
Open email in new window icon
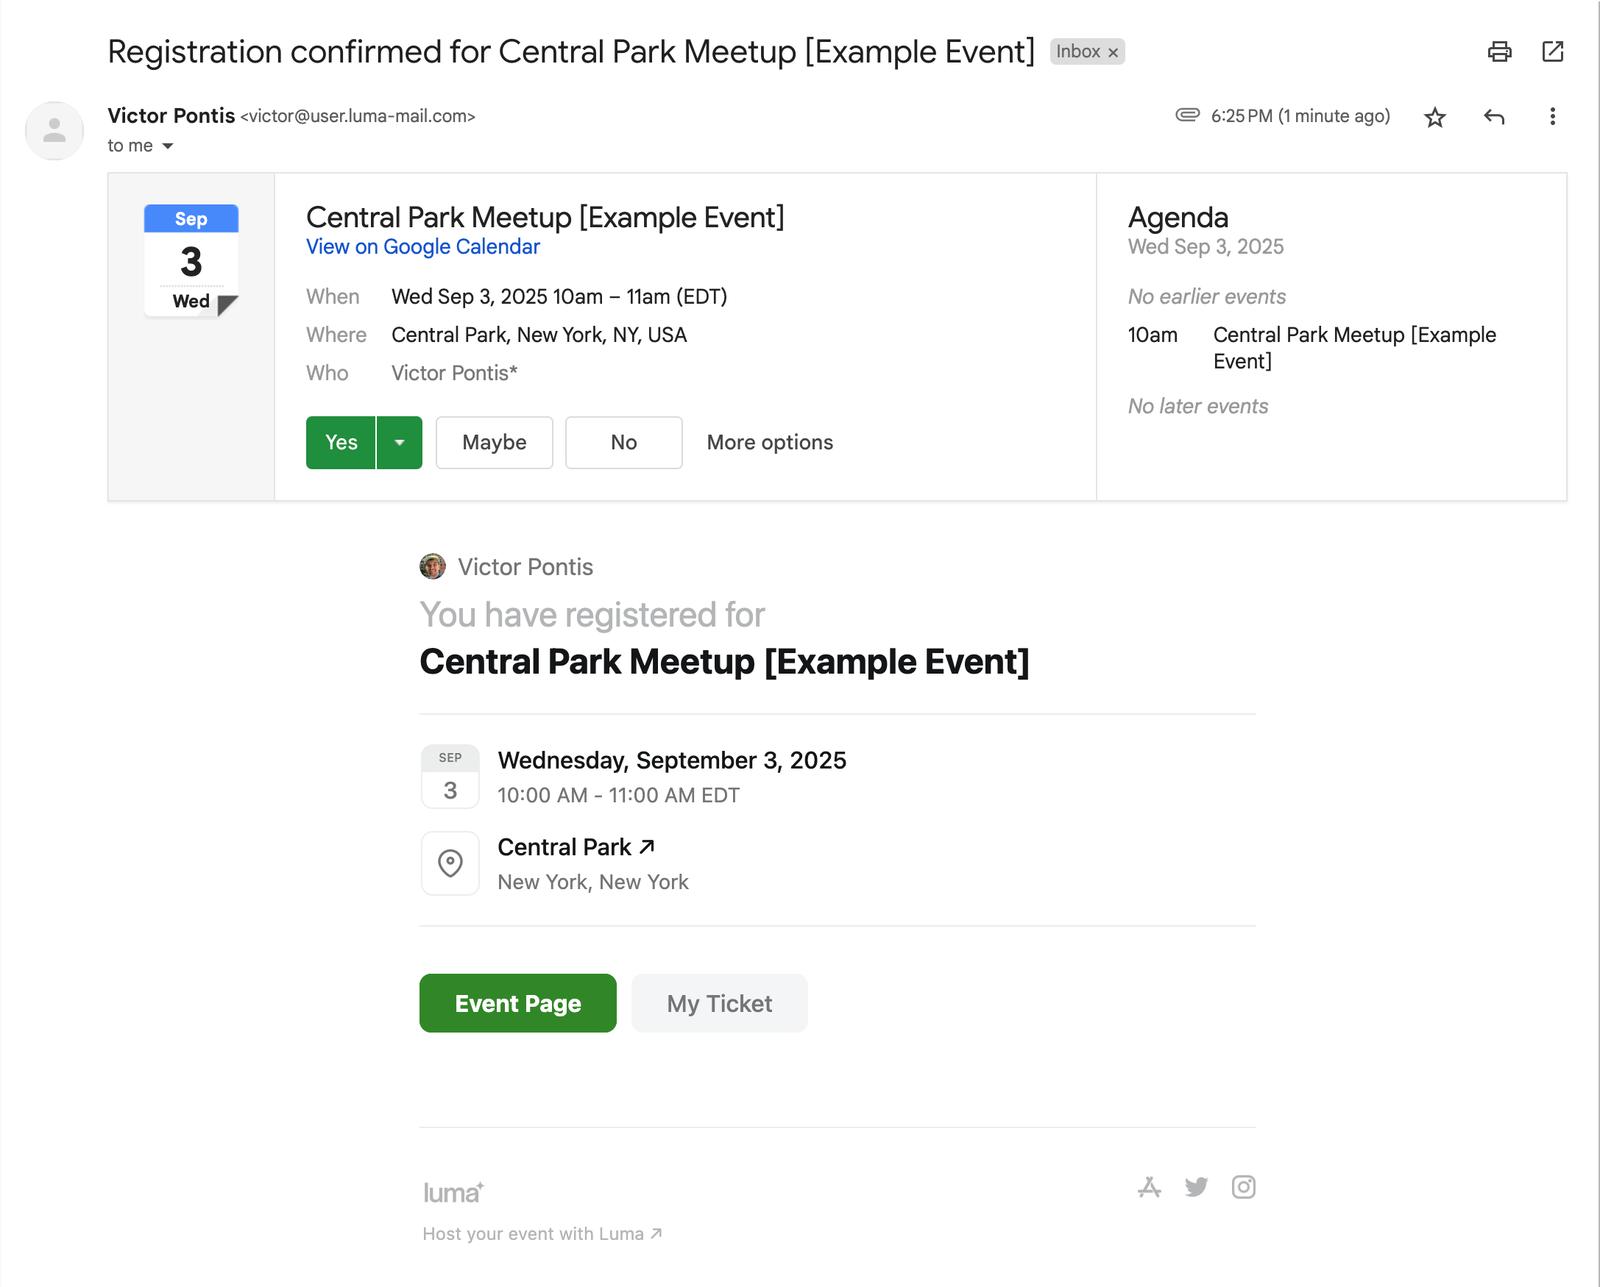[1552, 52]
